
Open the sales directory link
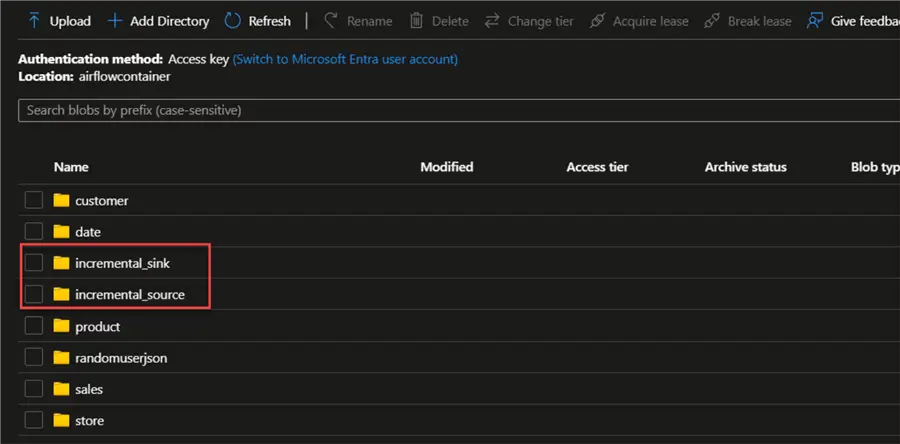(89, 389)
